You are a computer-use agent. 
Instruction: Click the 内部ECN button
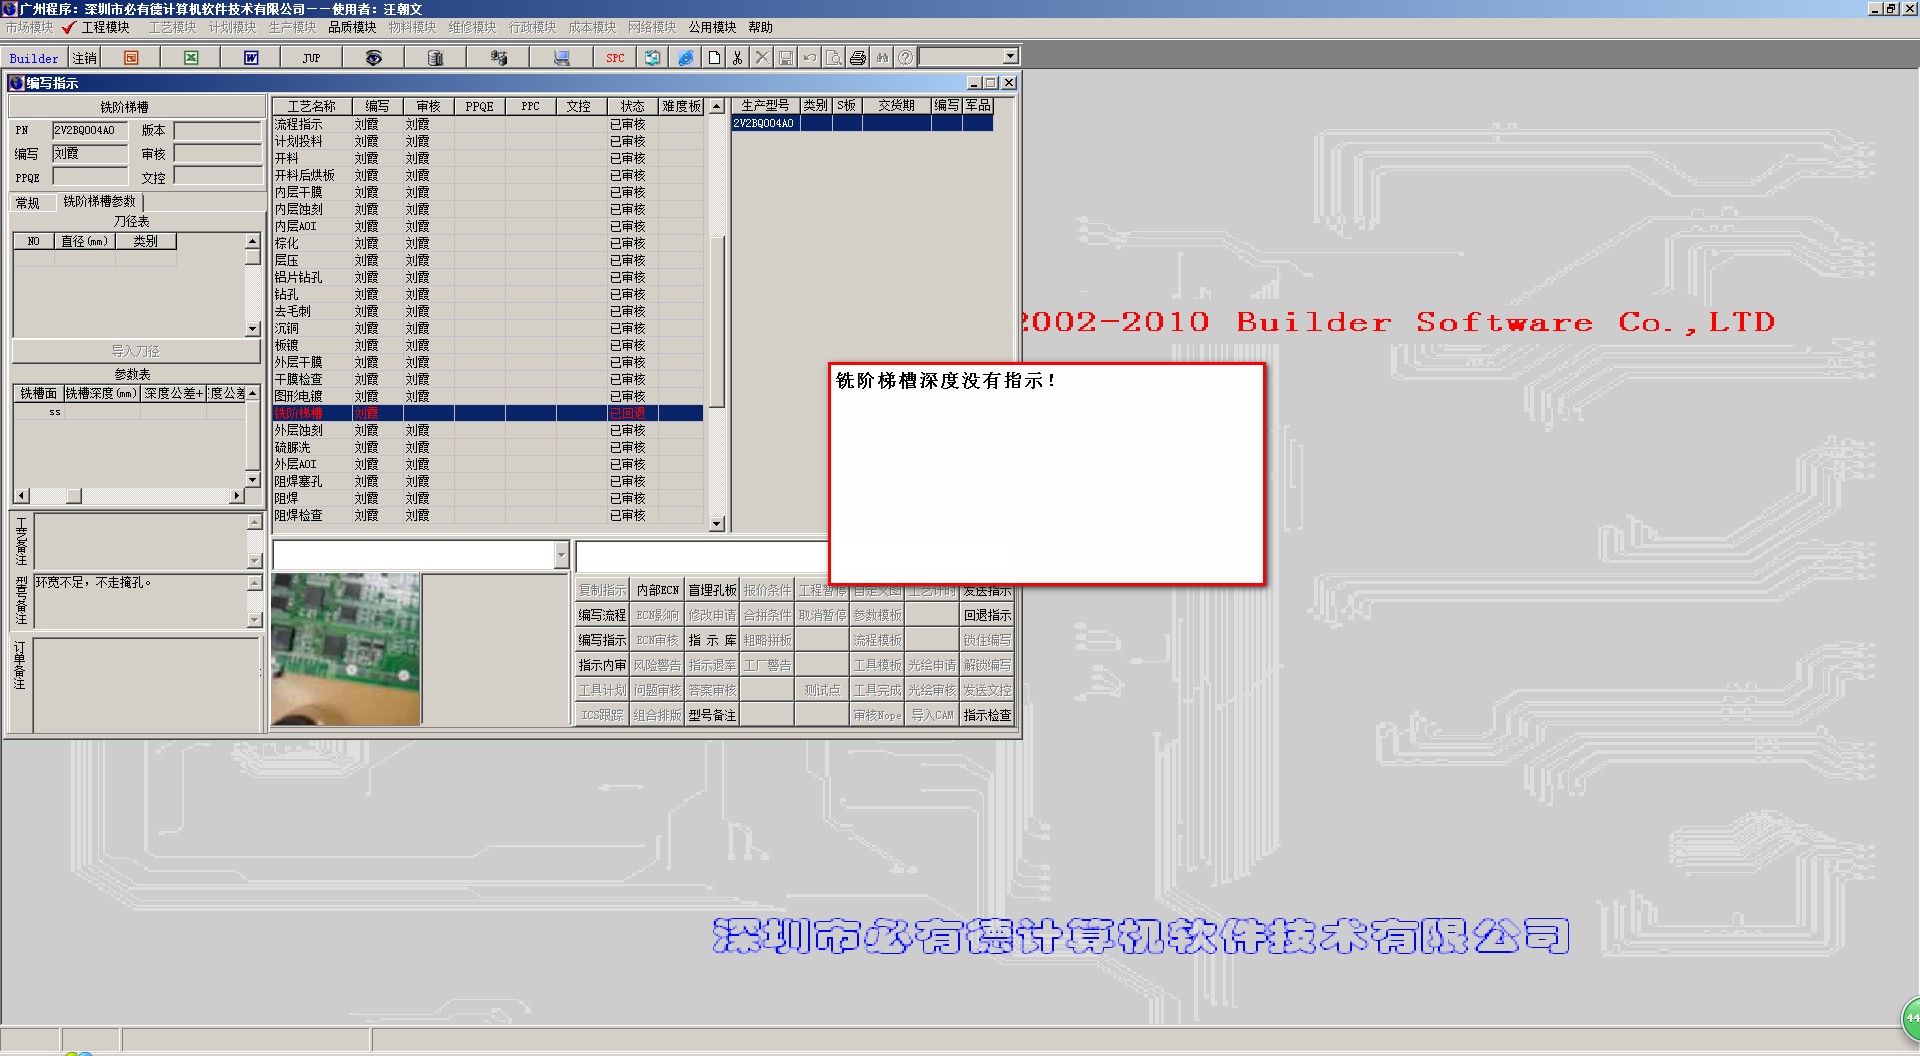tap(657, 590)
